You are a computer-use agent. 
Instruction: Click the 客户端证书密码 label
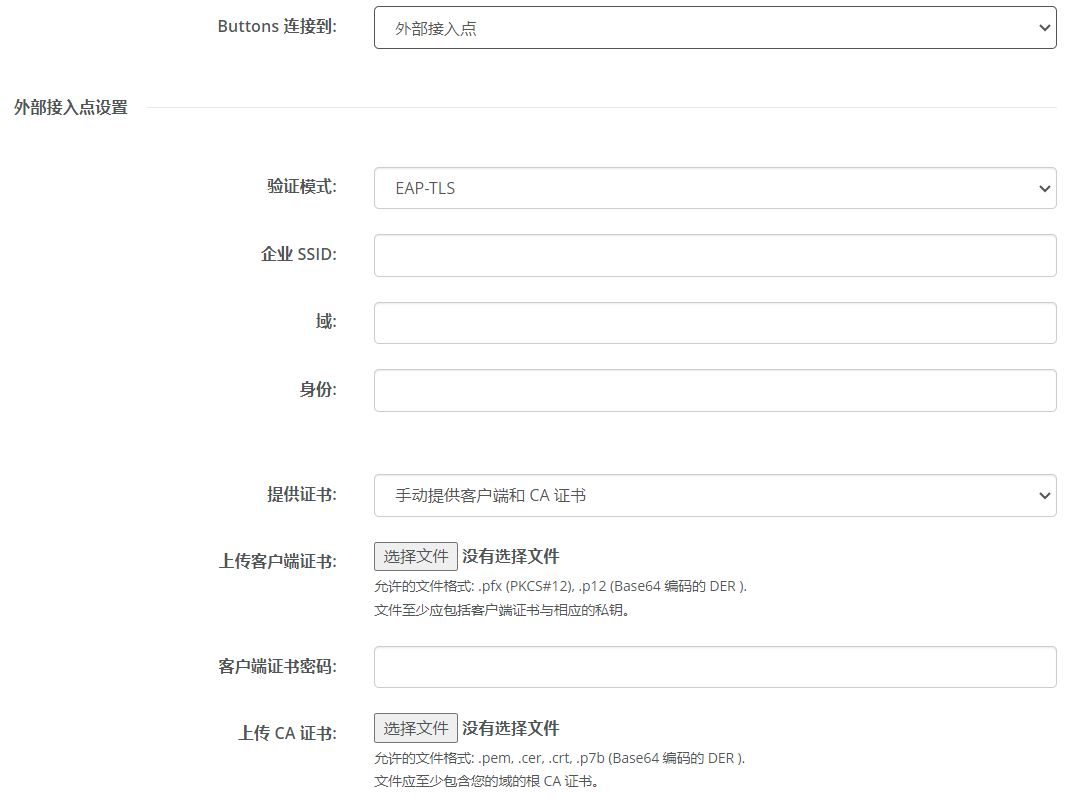pos(278,666)
